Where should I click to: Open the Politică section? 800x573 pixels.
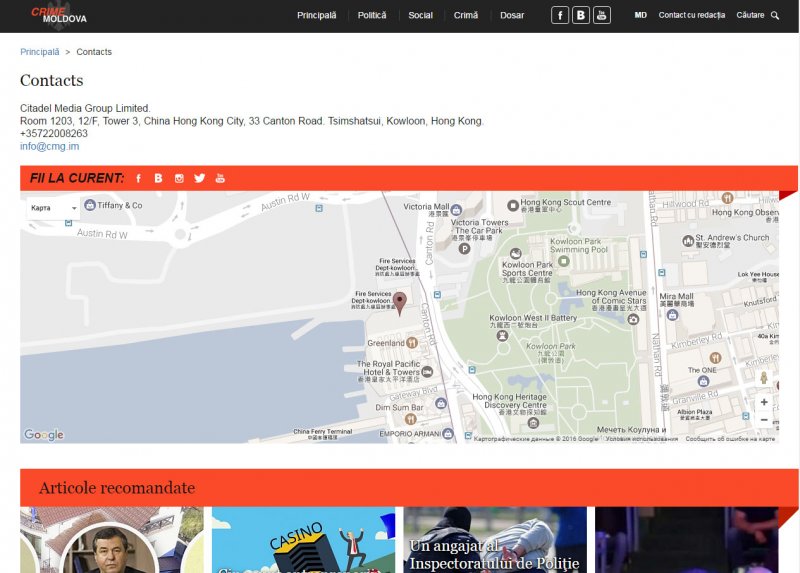pyautogui.click(x=372, y=15)
